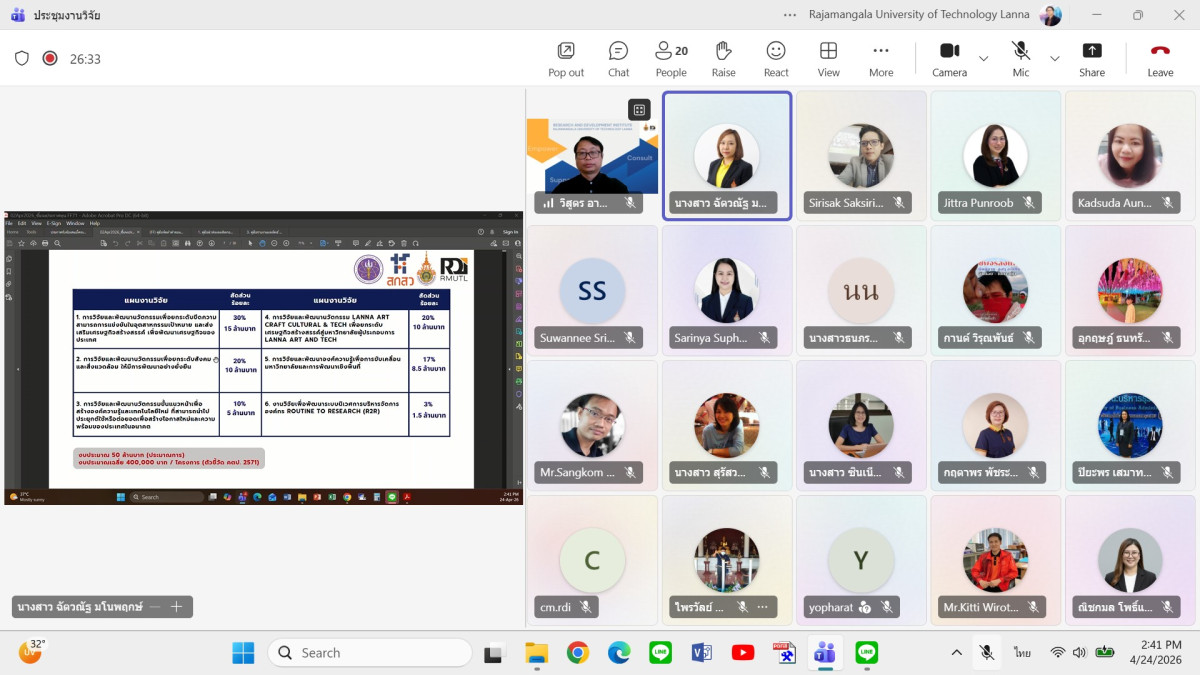This screenshot has height=675, width=1200.
Task: Open the React emoji menu
Action: (x=776, y=58)
